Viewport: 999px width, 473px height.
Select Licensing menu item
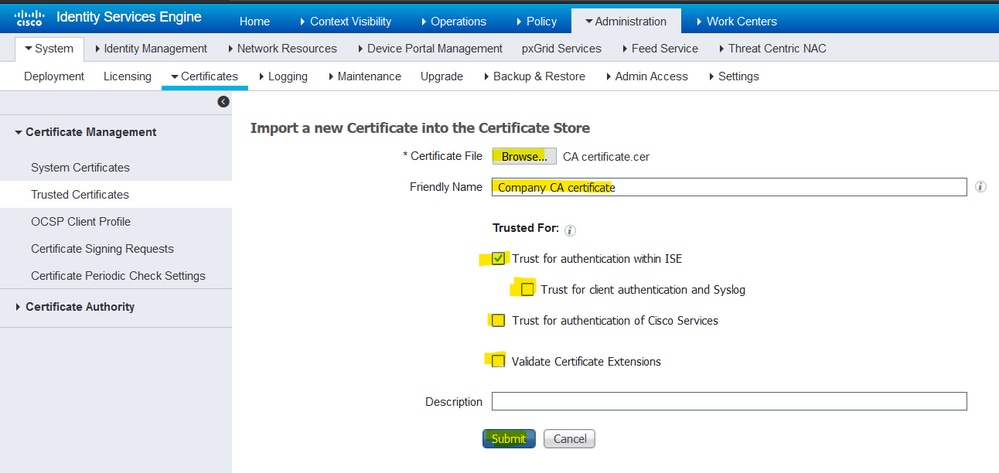click(127, 76)
